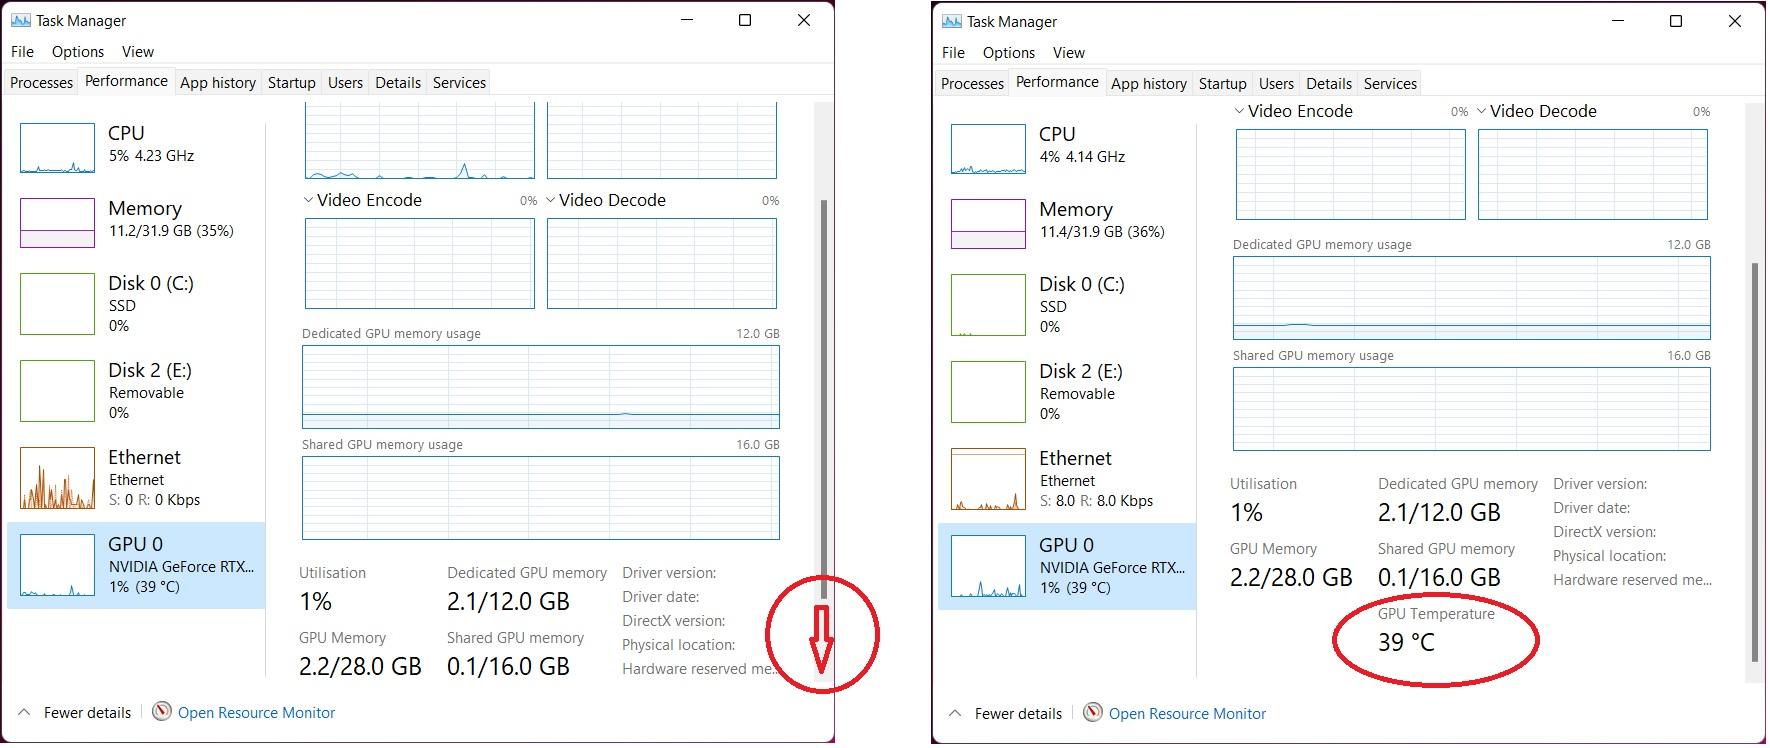Select GPU 0 in right Task Manager
Screen dimensions: 1770x748
1067,566
